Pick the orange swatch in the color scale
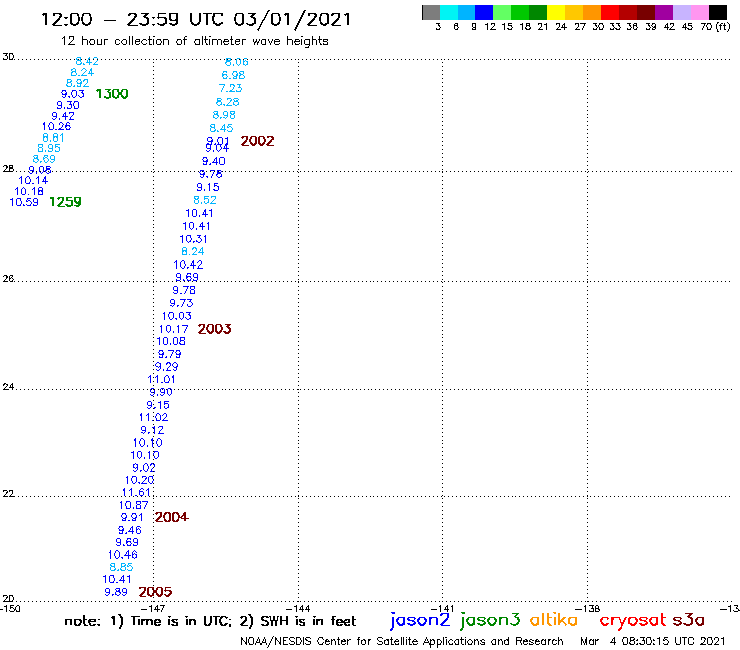The image size is (740, 650). click(591, 12)
